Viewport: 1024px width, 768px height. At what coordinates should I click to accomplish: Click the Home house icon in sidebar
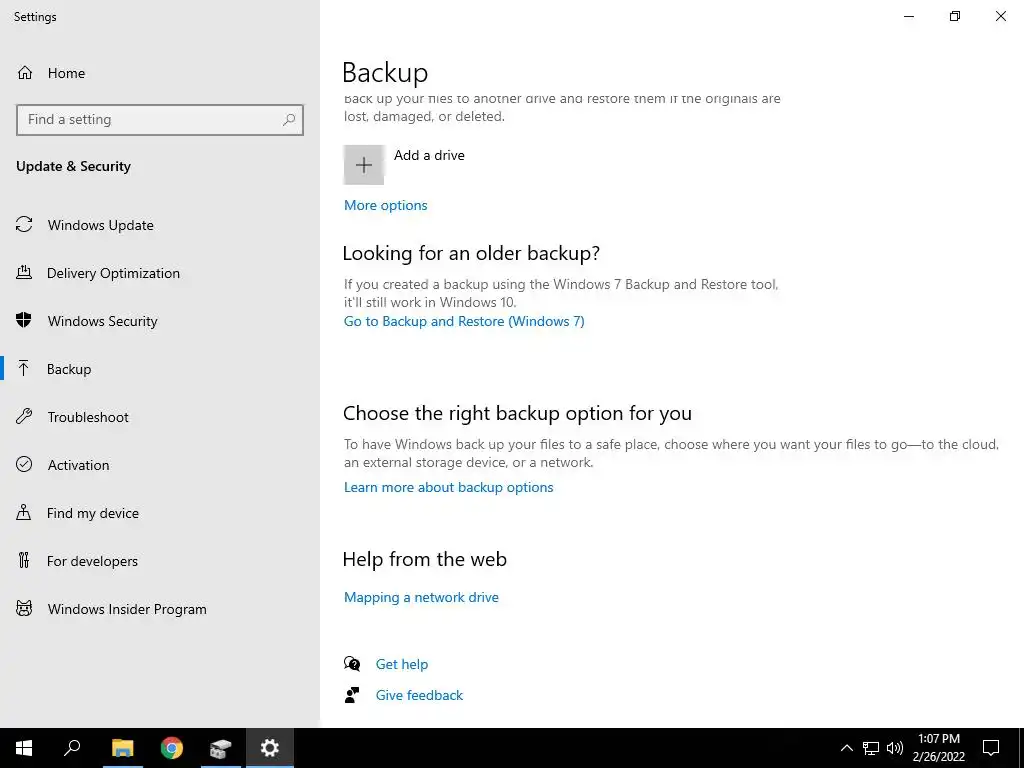(x=25, y=72)
